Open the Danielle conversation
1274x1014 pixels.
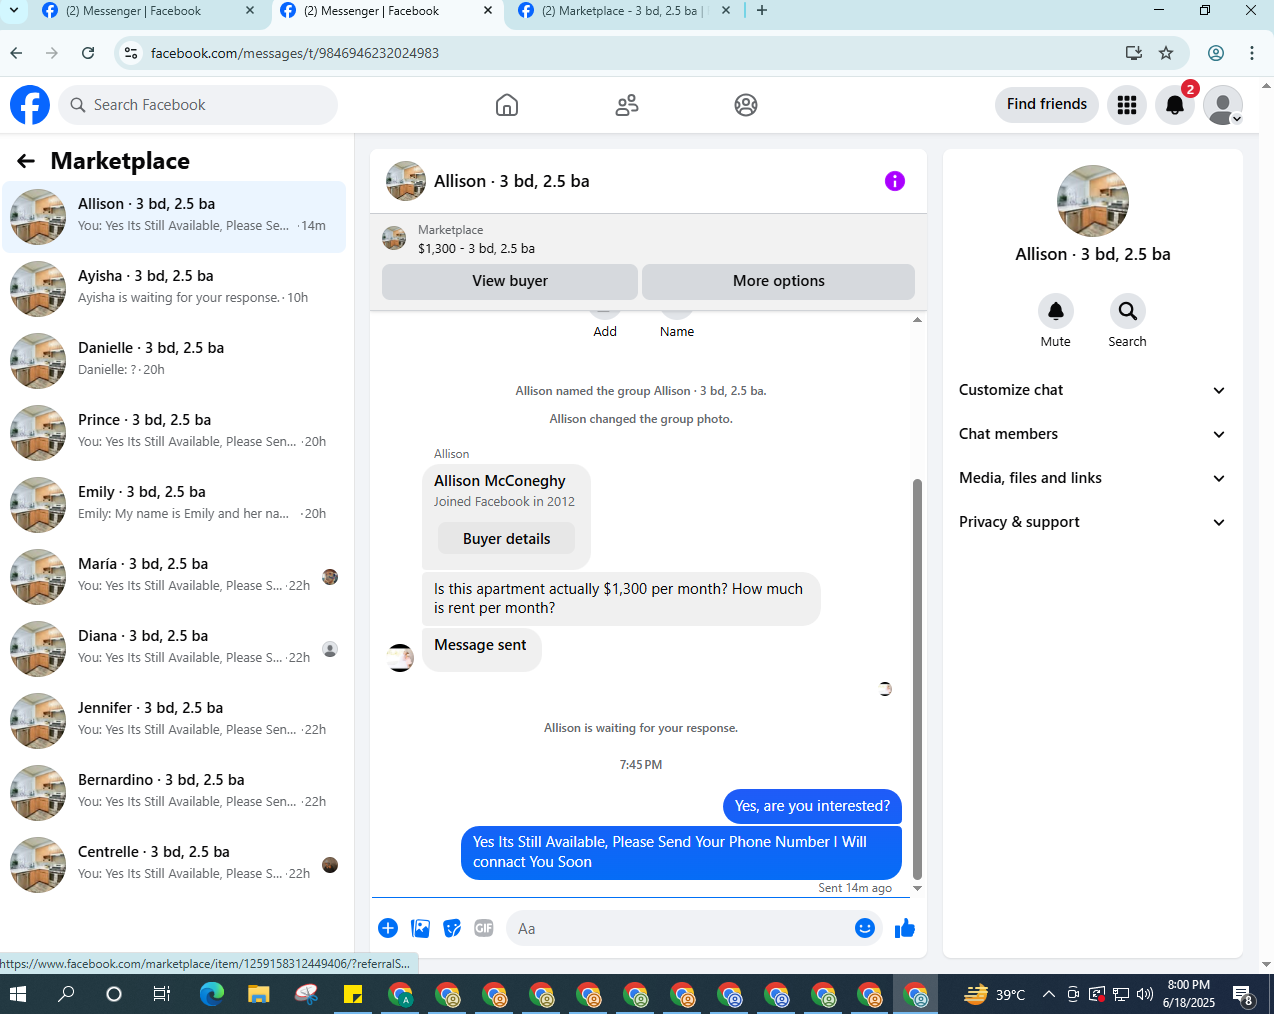(174, 361)
